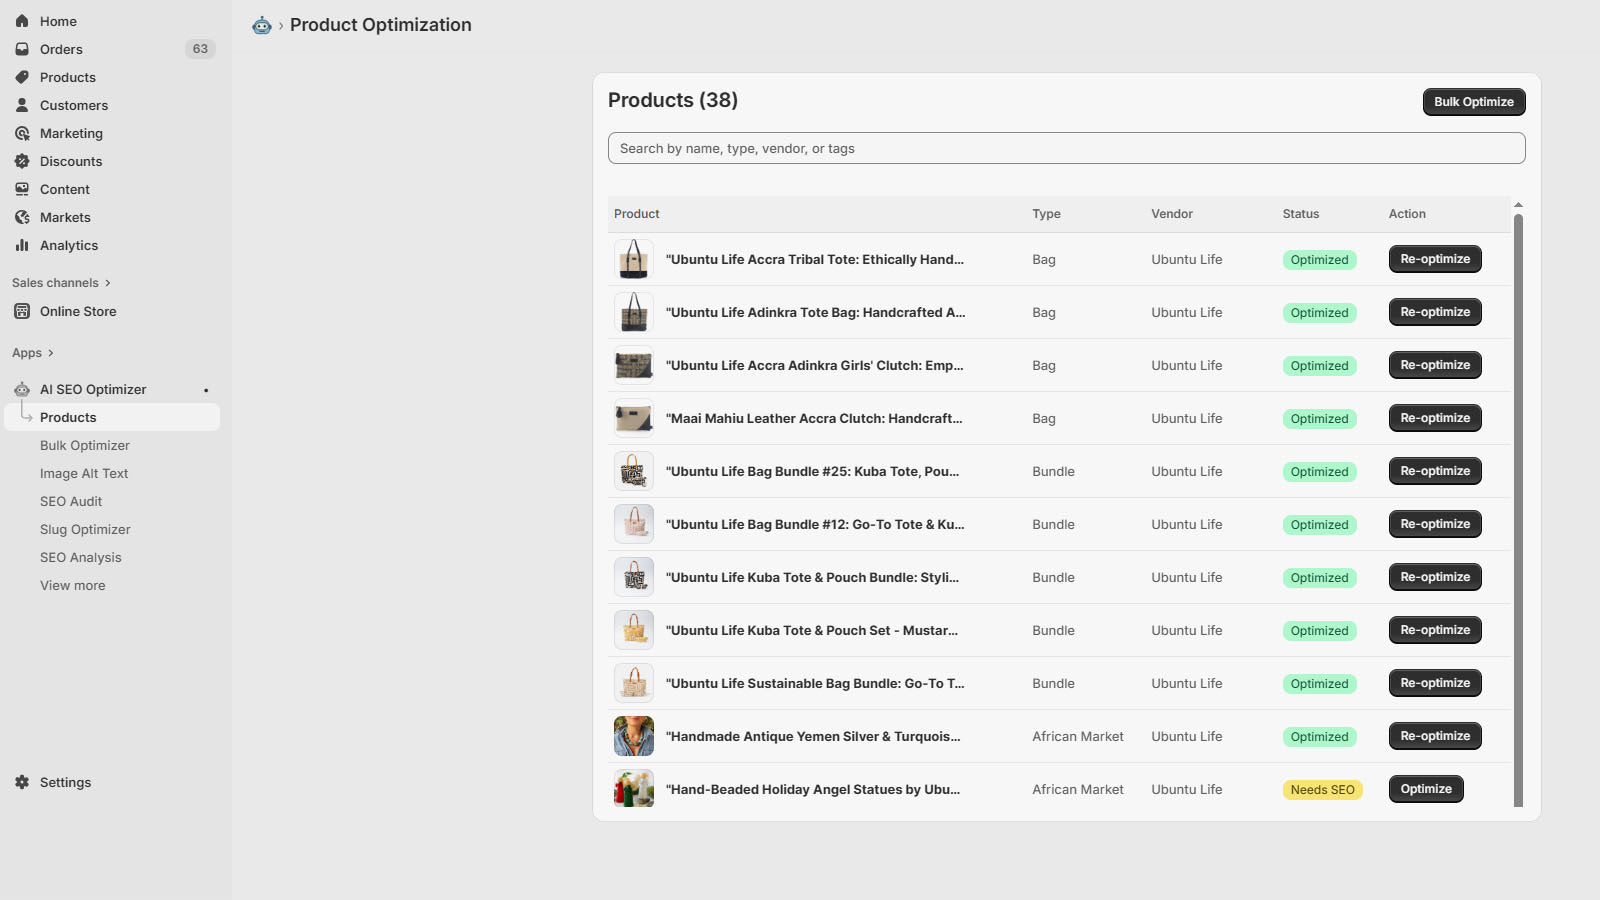Switch to the Bulk Optimizer section
This screenshot has width=1600, height=900.
click(84, 445)
